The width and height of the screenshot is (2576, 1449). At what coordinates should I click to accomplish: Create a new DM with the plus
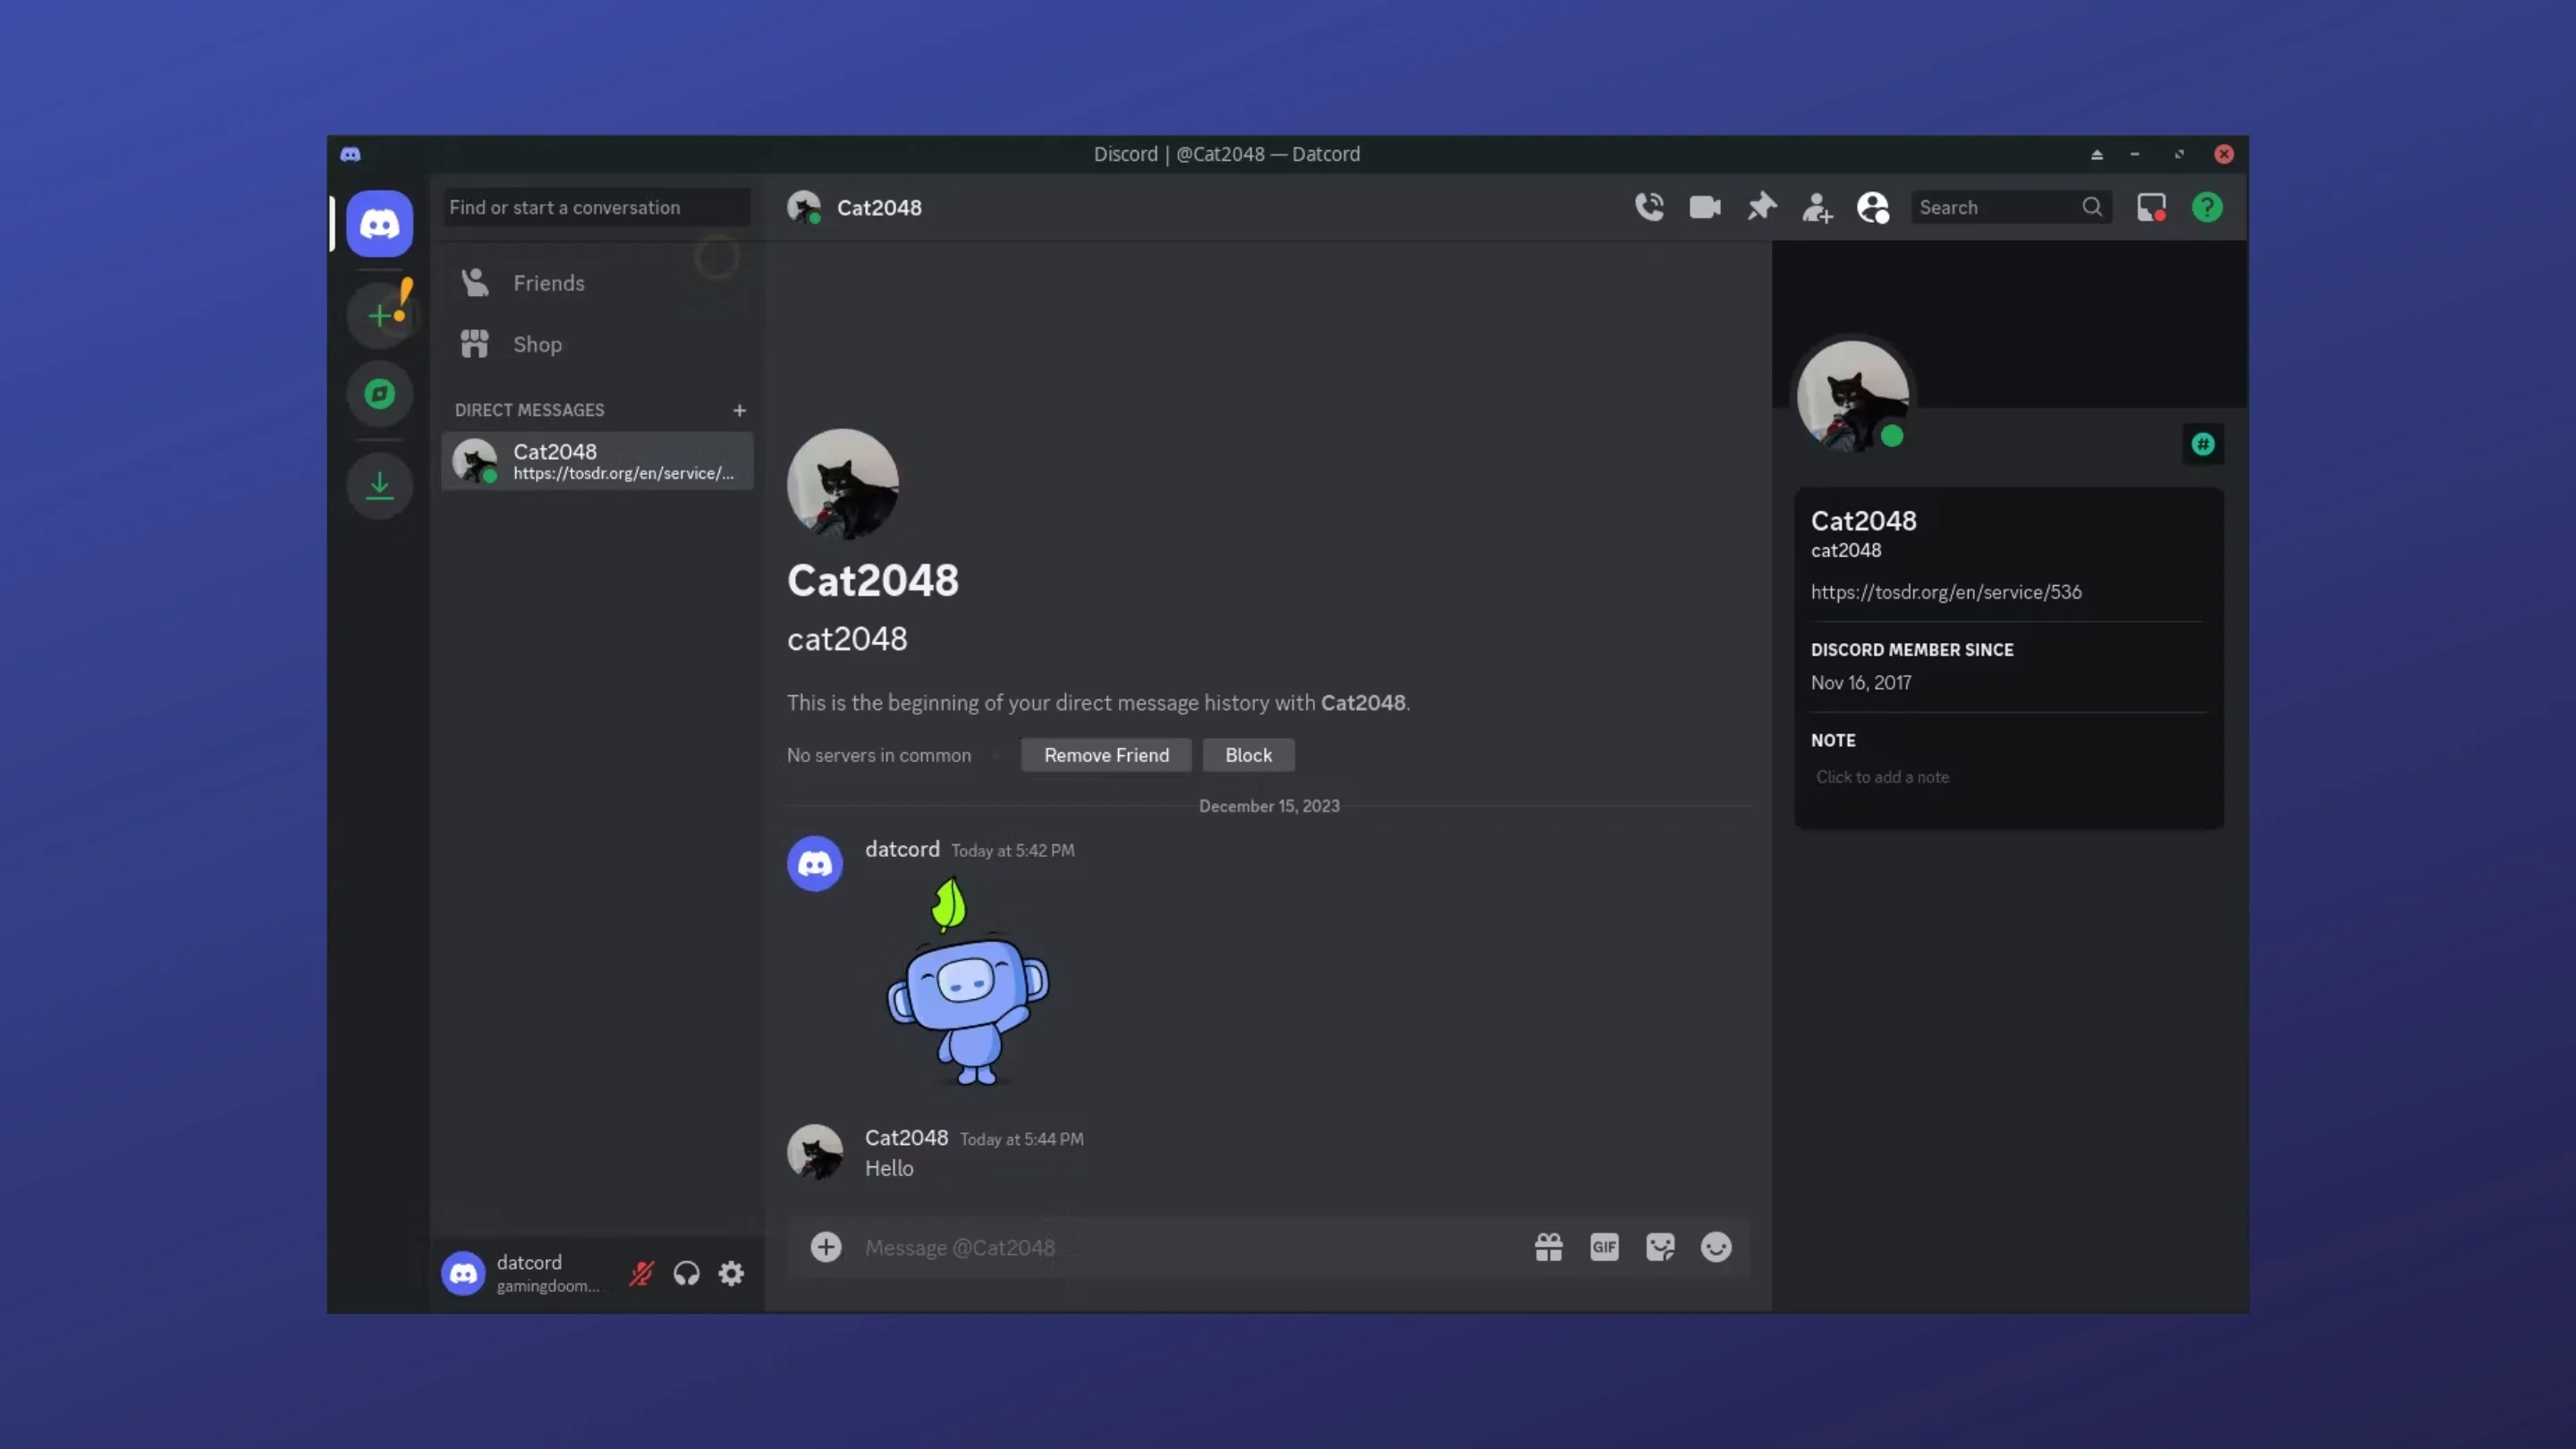739,410
